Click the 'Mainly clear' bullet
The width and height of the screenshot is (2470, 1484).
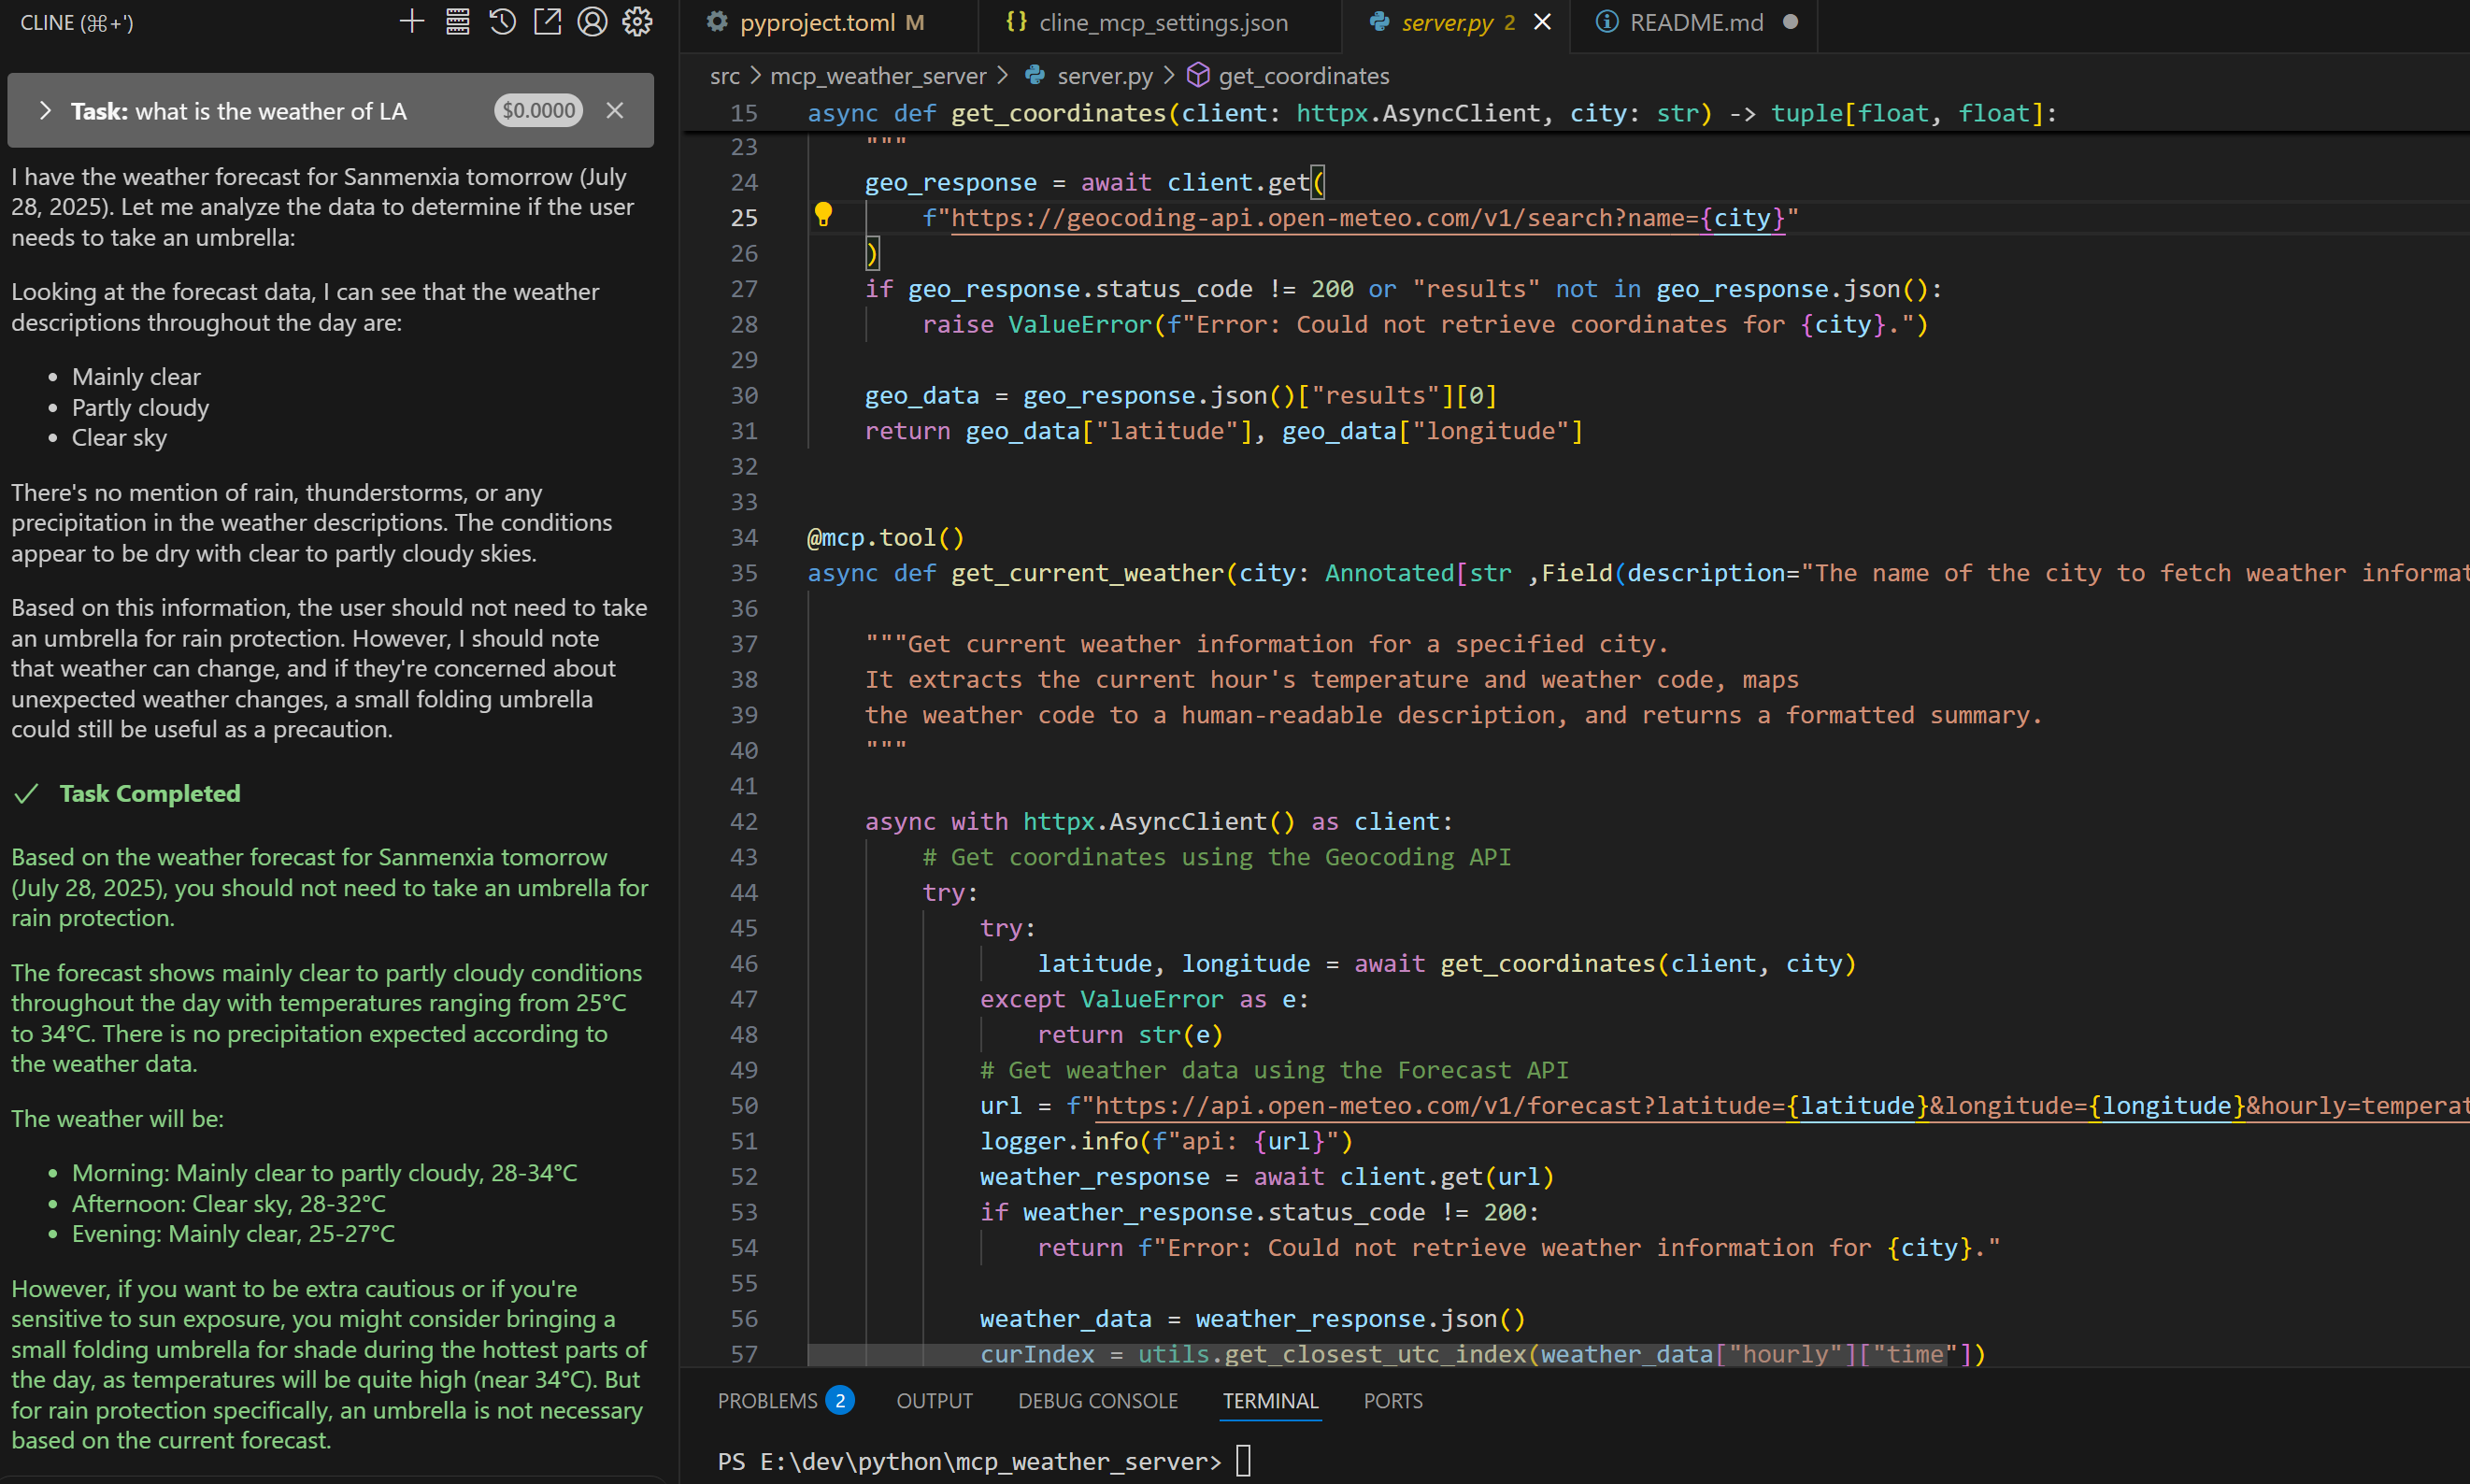click(136, 377)
